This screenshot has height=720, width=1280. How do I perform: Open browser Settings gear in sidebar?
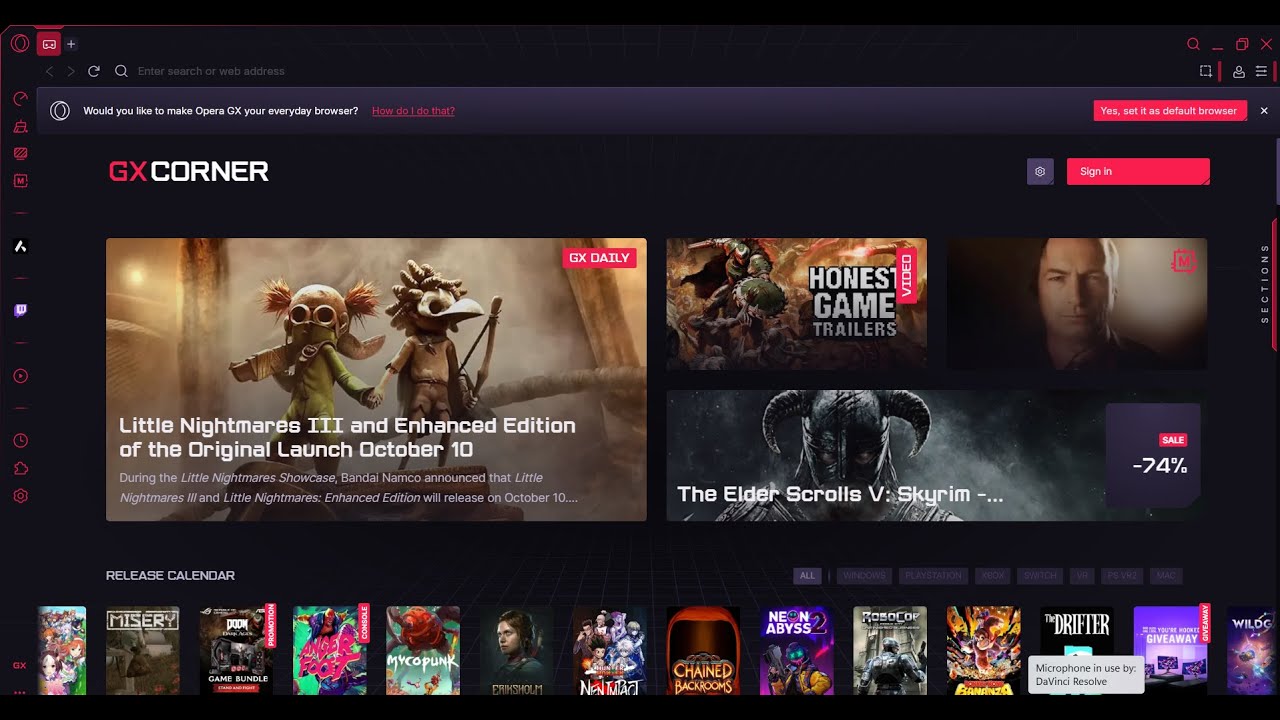(x=20, y=496)
